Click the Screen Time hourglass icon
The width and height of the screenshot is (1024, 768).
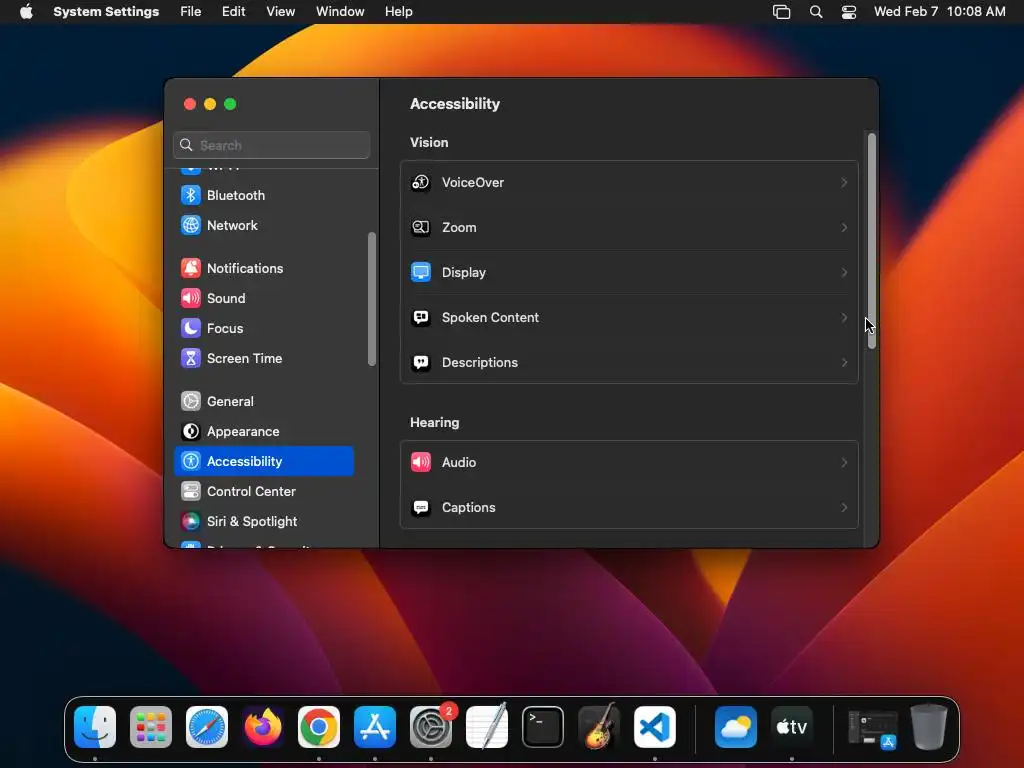point(191,359)
